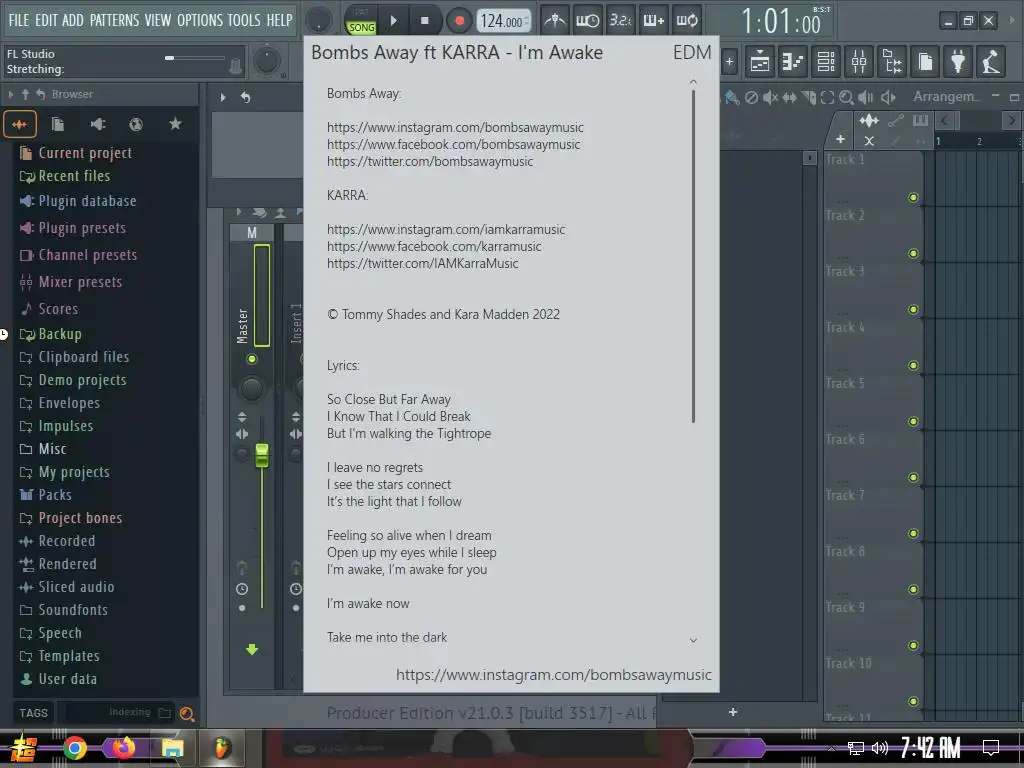Toggle the Browser via folder-tree toolbar icon
Viewport: 1024px width, 768px height.
tap(892, 62)
